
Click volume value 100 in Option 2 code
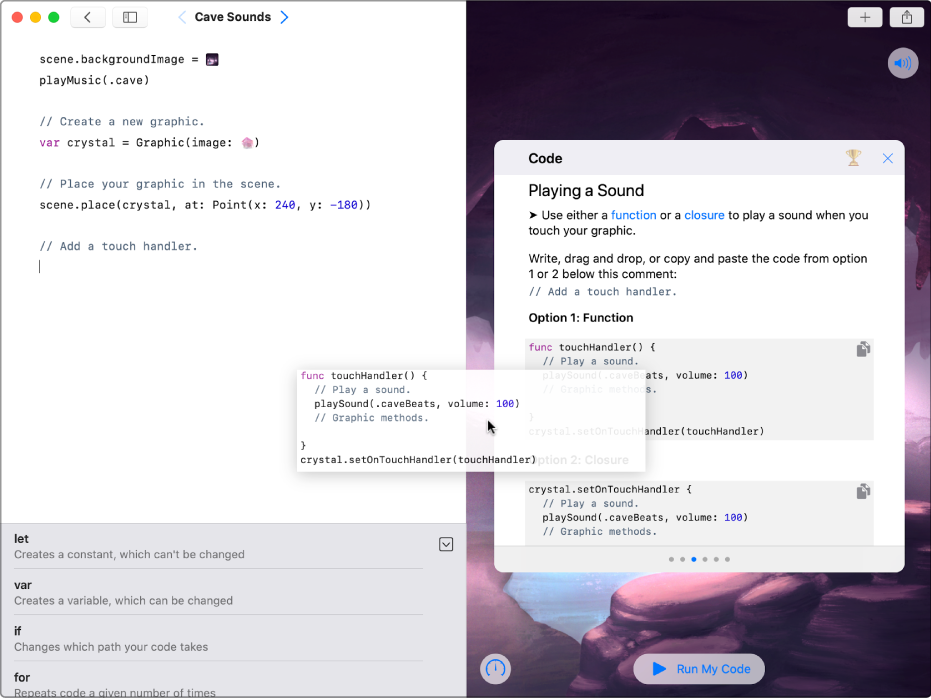tap(733, 518)
